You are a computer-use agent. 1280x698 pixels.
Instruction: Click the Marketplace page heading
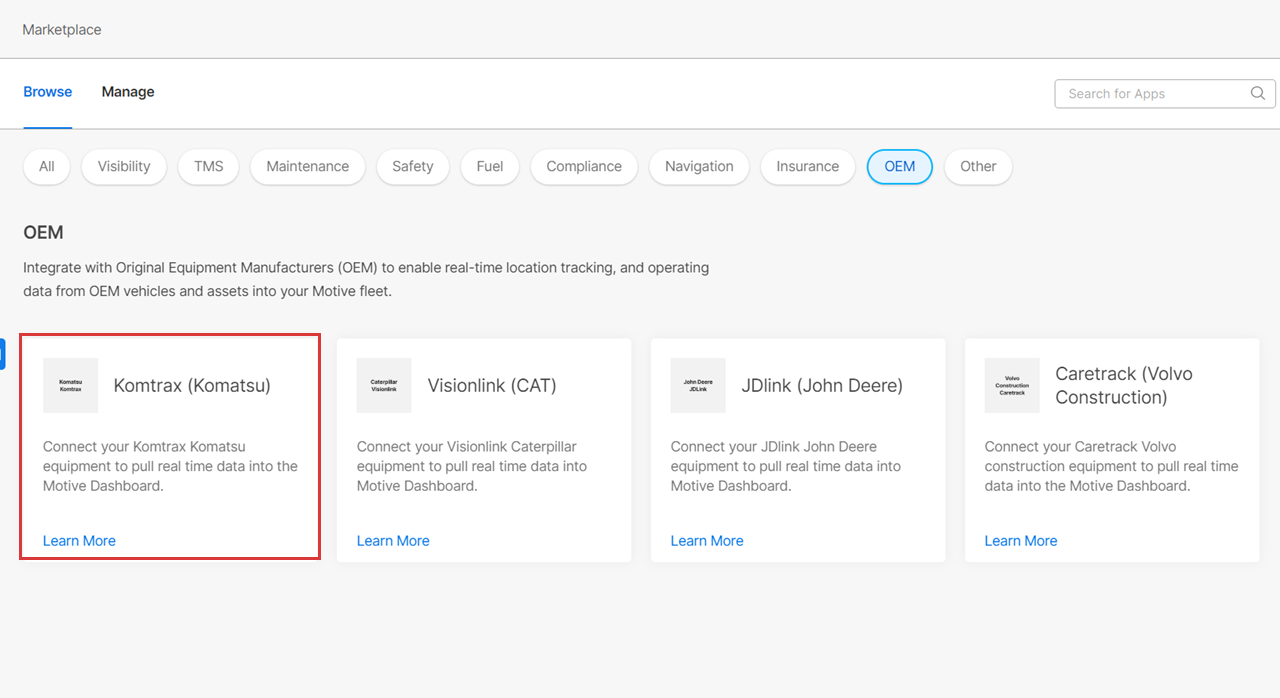[62, 30]
